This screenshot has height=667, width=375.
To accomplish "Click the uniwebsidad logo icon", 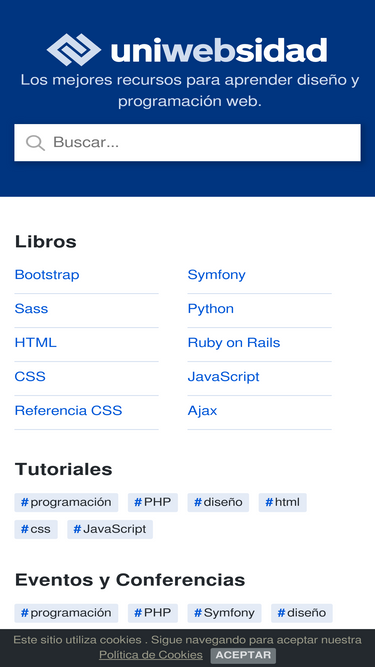I will point(74,50).
